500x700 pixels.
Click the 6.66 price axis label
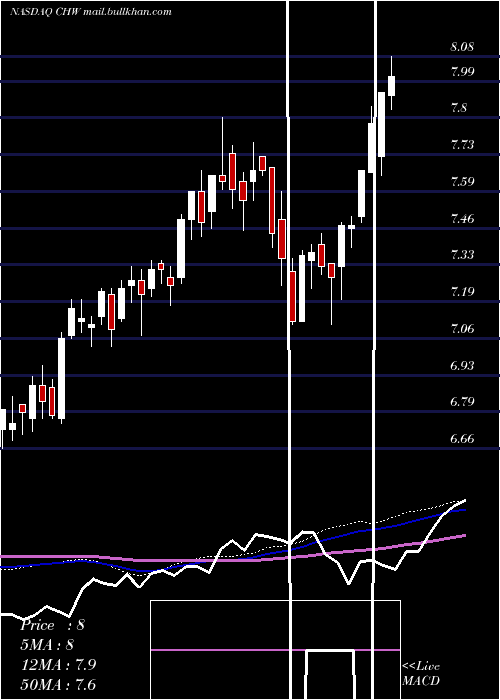coord(462,439)
